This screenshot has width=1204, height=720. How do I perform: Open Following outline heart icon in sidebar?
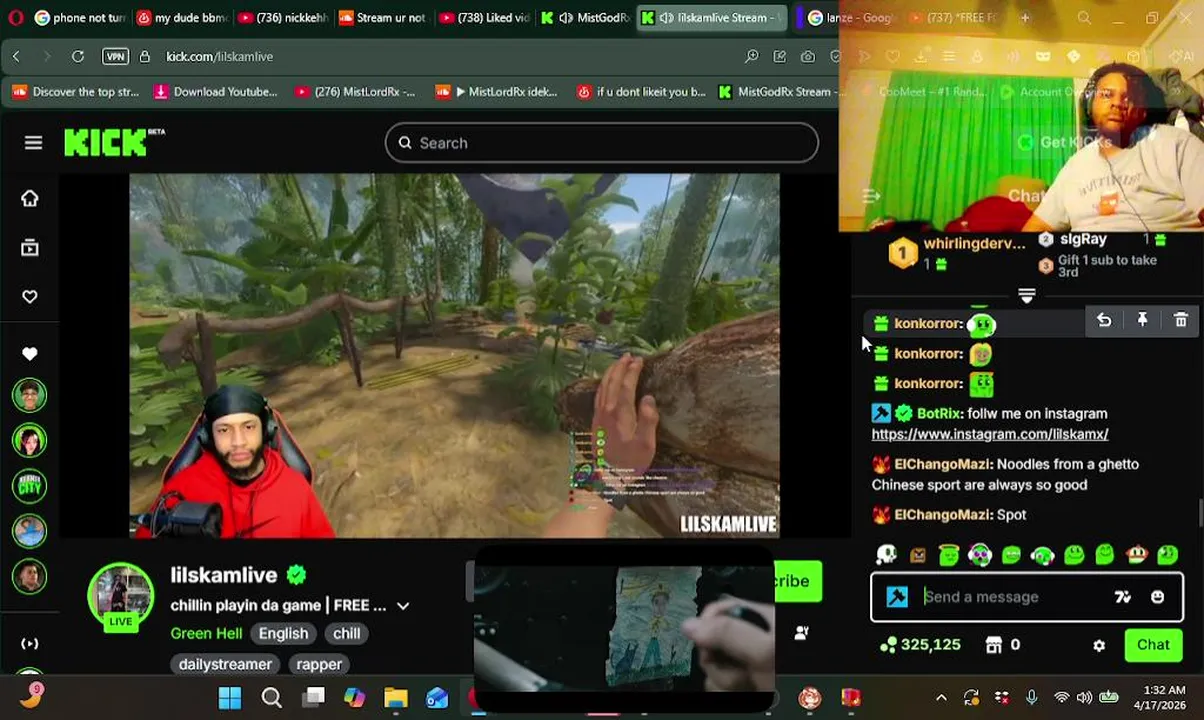pos(30,296)
